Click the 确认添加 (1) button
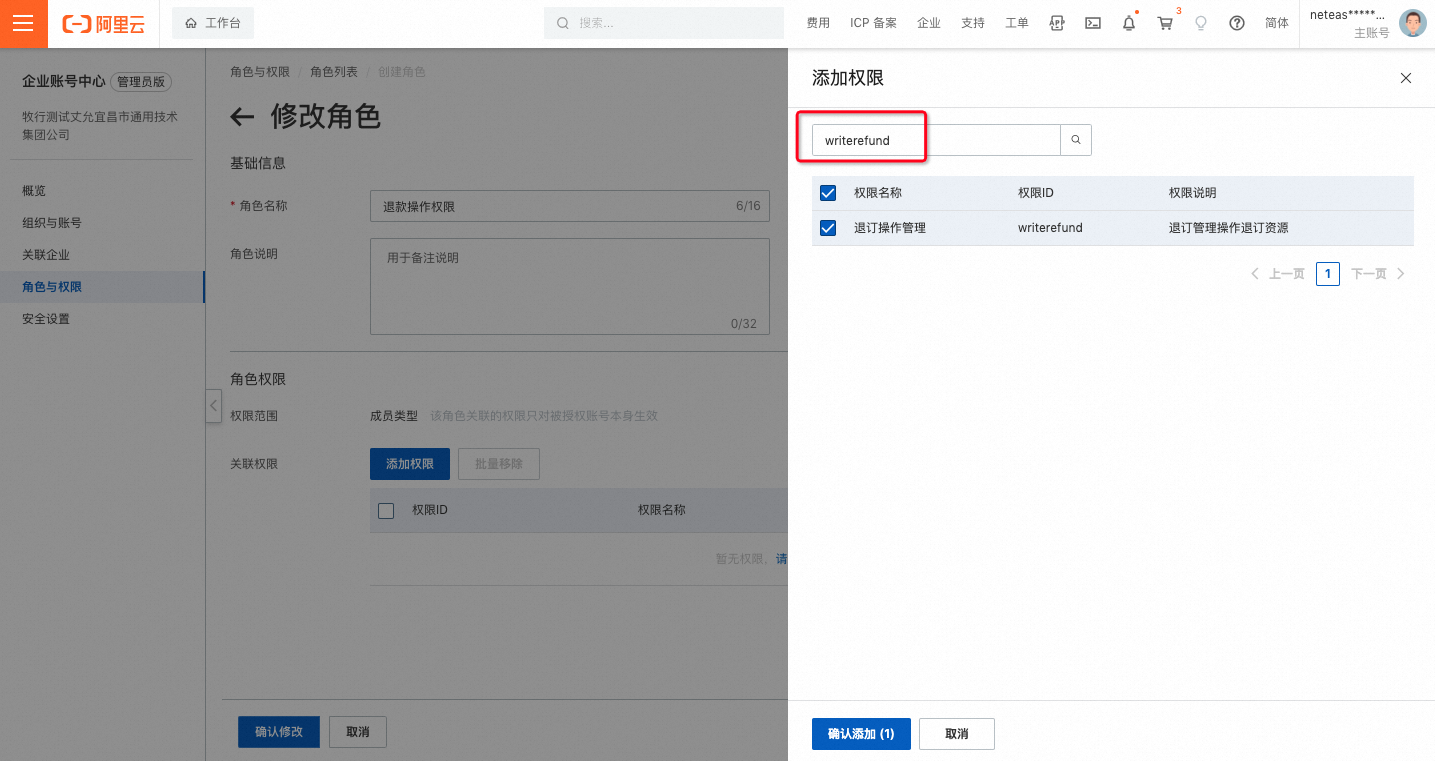This screenshot has width=1435, height=761. click(861, 734)
